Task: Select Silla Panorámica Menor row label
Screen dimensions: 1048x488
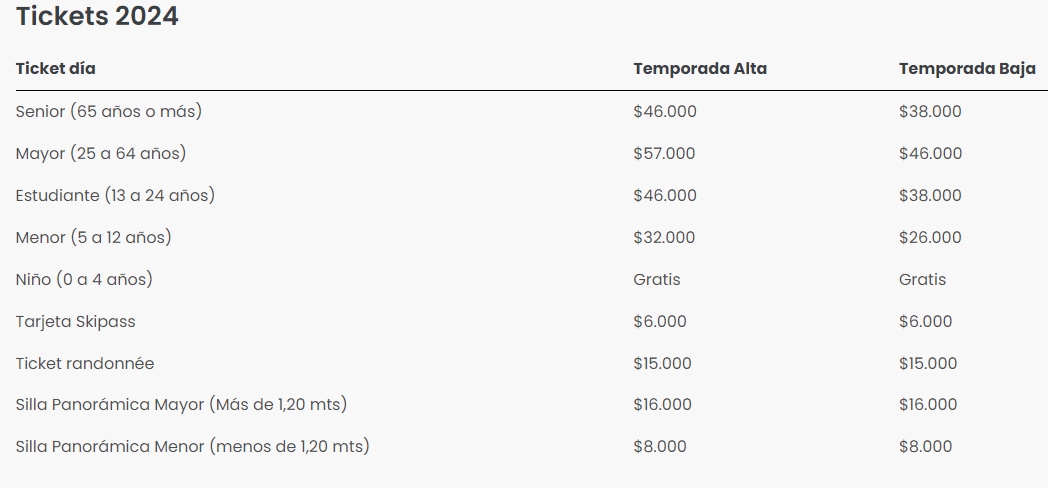Action: pos(192,447)
